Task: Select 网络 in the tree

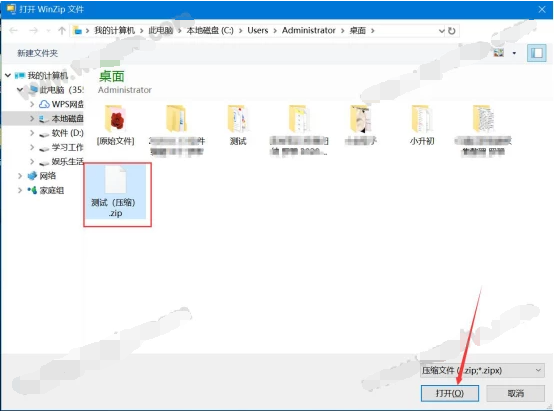Action: click(48, 176)
